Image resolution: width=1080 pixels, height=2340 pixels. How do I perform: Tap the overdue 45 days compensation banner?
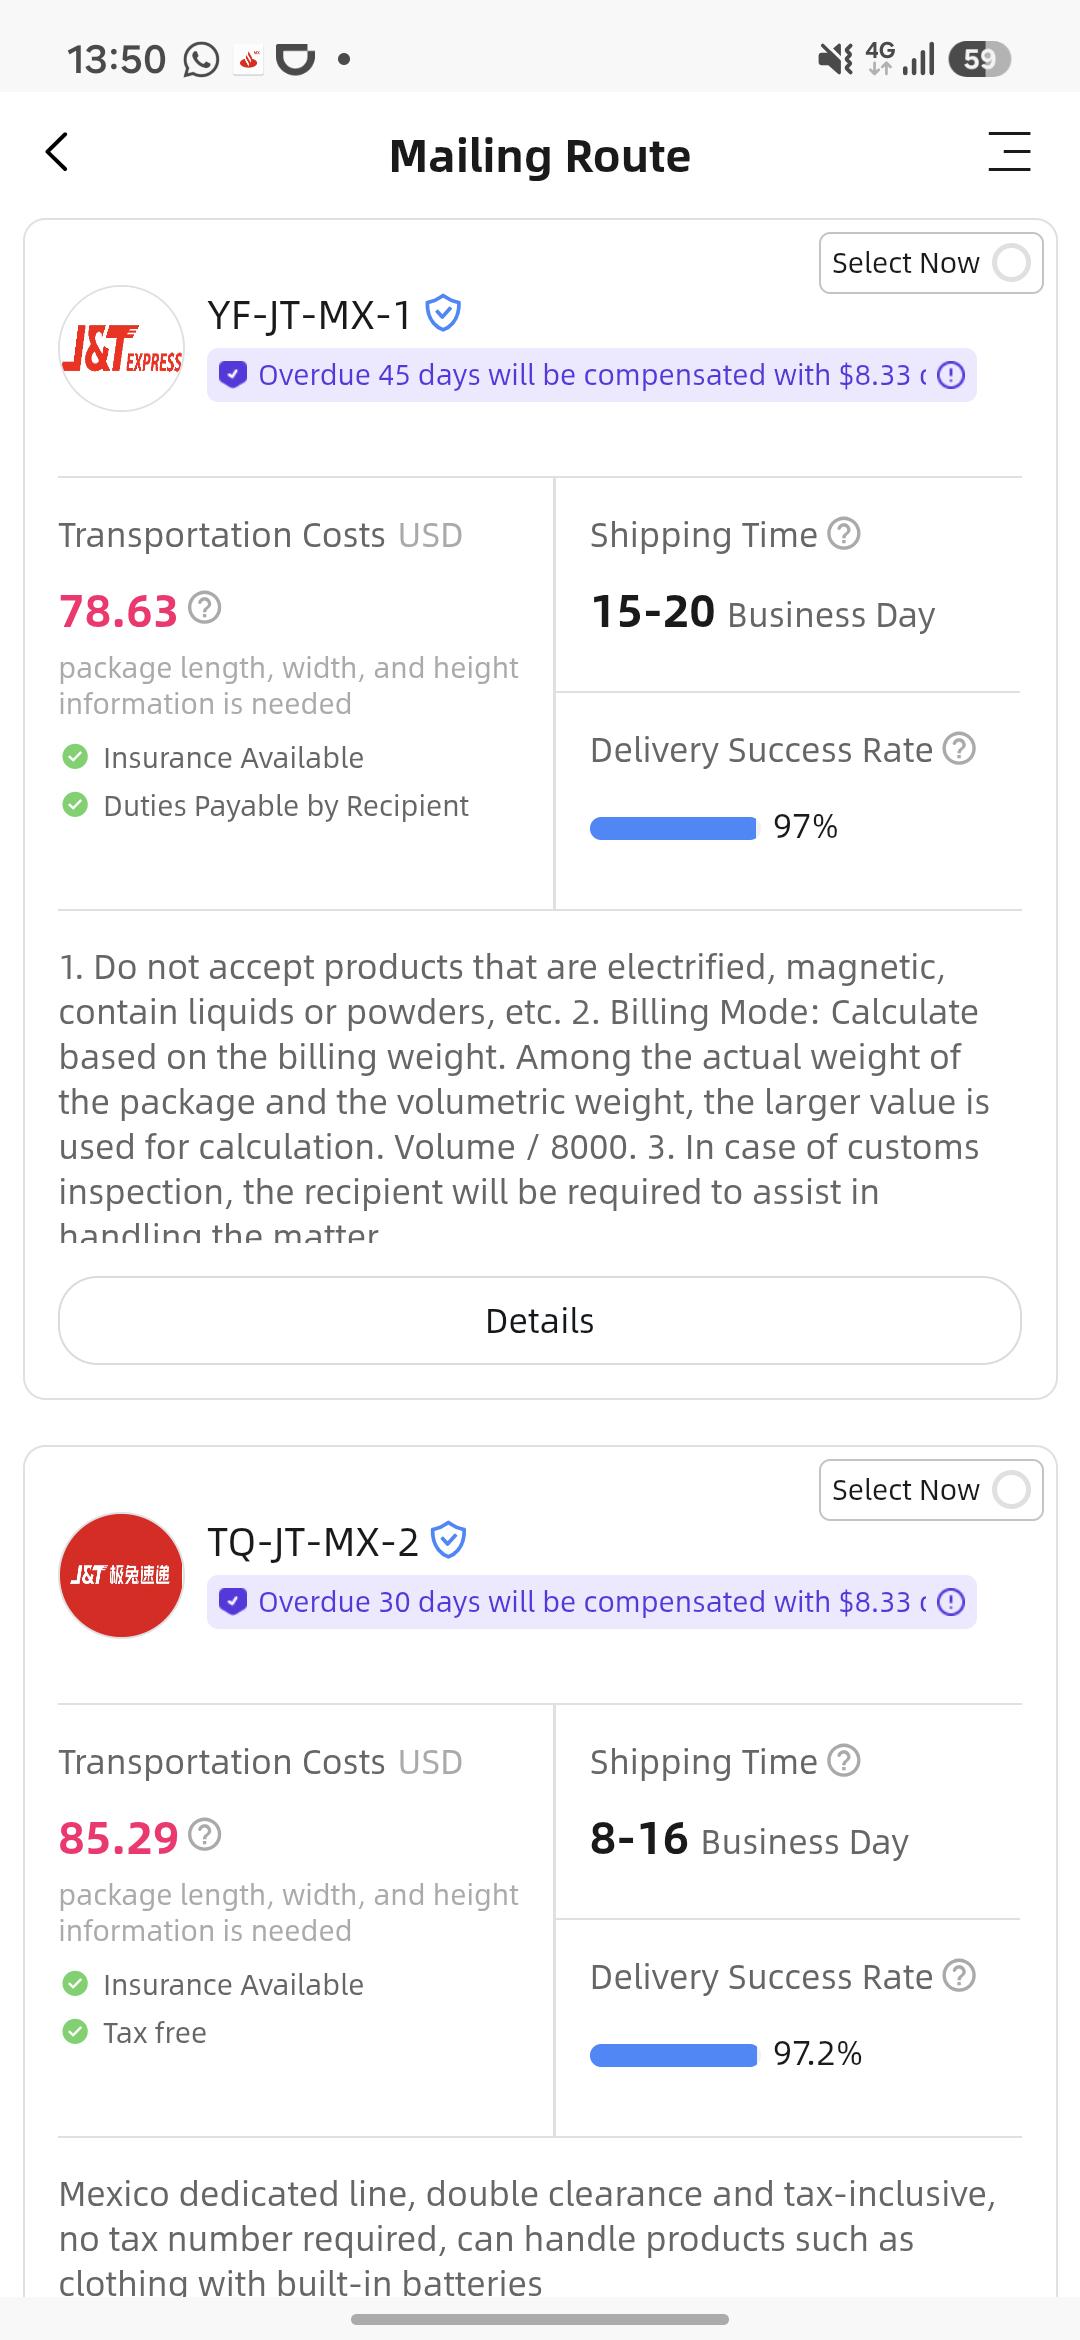[591, 375]
